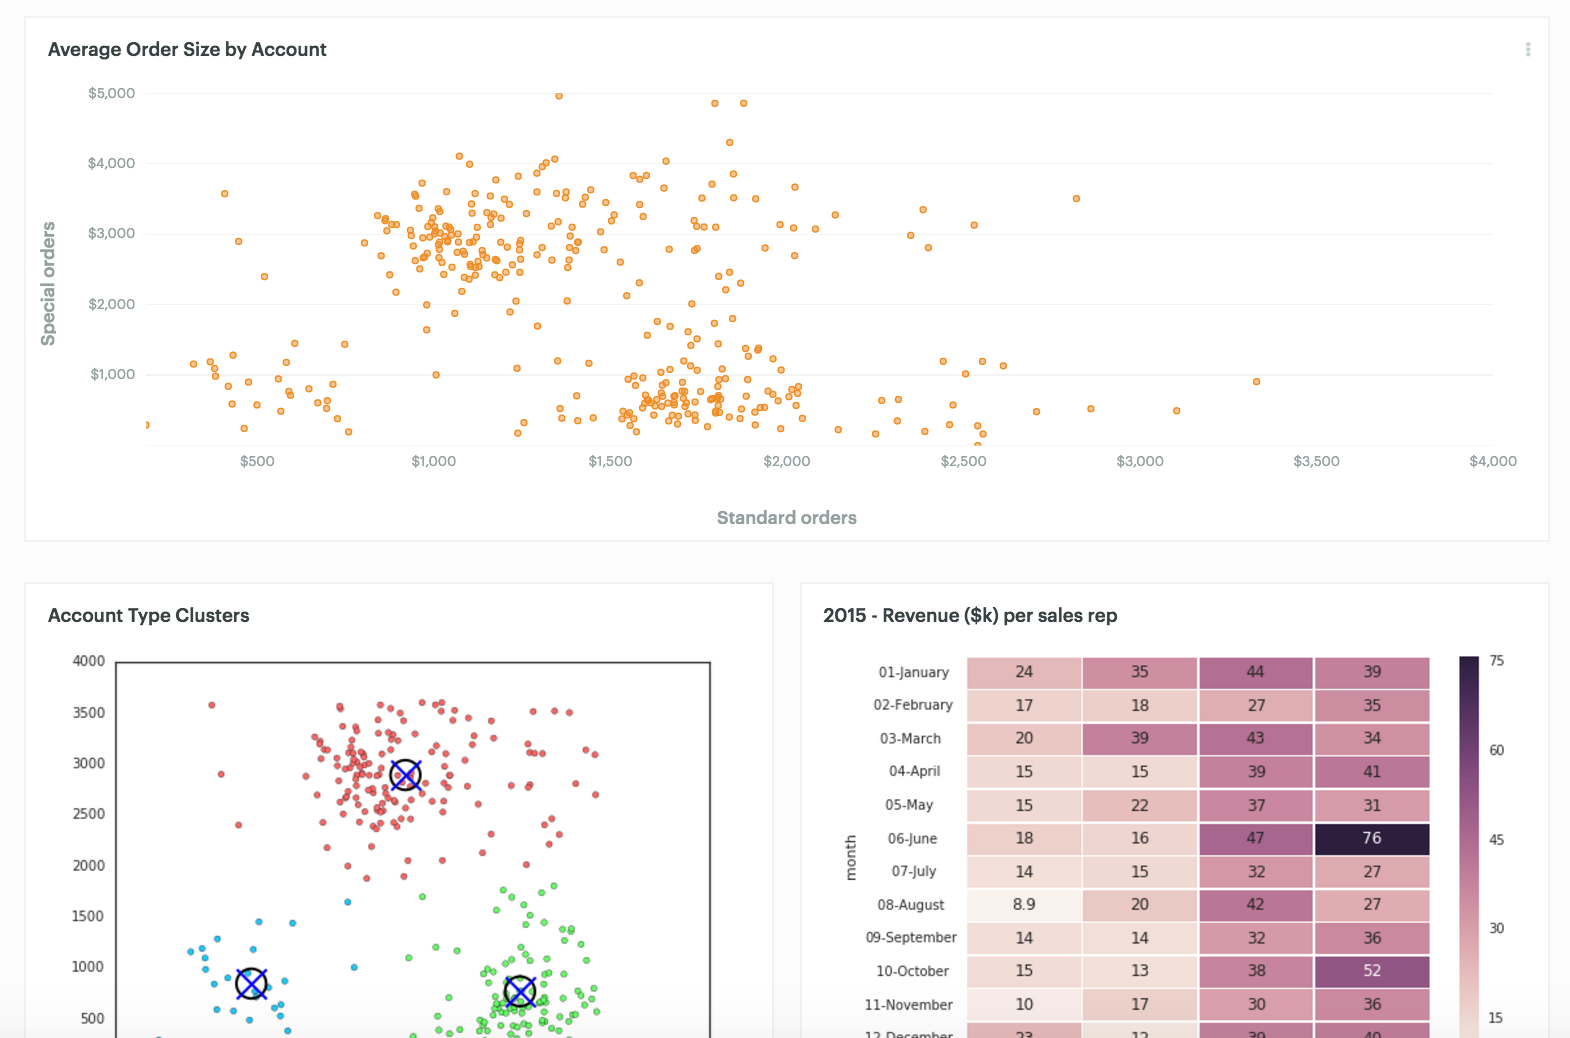The width and height of the screenshot is (1570, 1038).
Task: Click the darkest heatmap cell showing 76
Action: pyautogui.click(x=1372, y=838)
